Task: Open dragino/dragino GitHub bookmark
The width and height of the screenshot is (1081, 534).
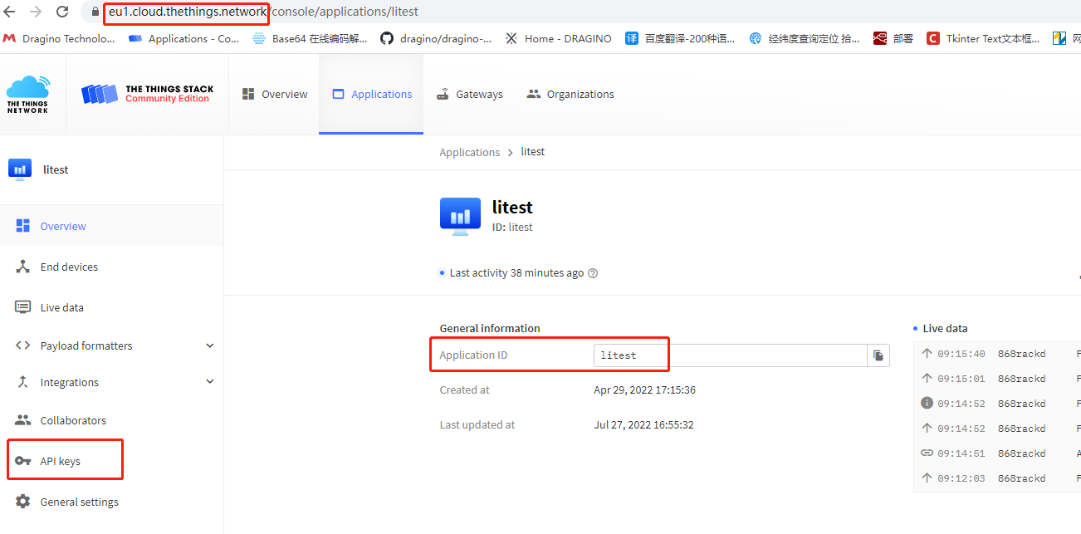Action: tap(436, 39)
